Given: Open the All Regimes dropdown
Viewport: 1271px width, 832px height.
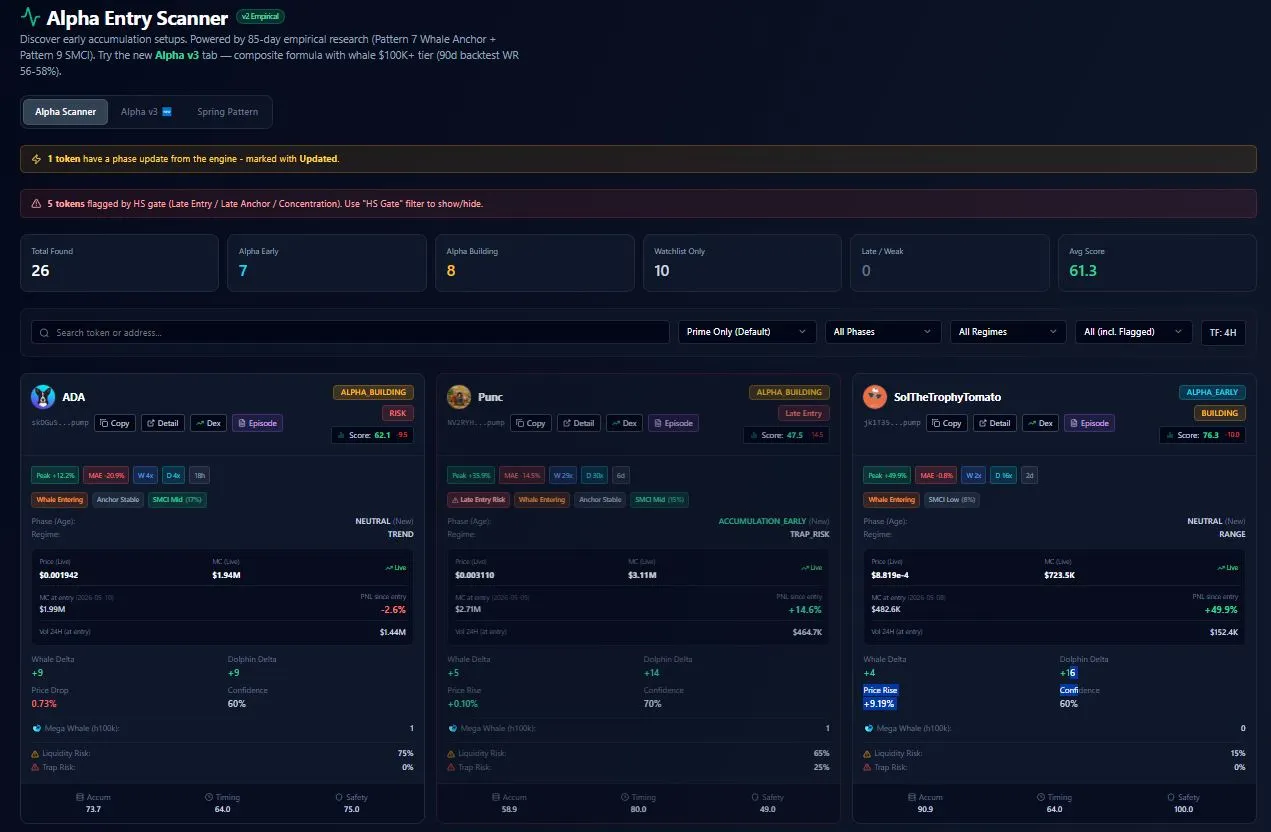Looking at the screenshot, I should (1008, 332).
